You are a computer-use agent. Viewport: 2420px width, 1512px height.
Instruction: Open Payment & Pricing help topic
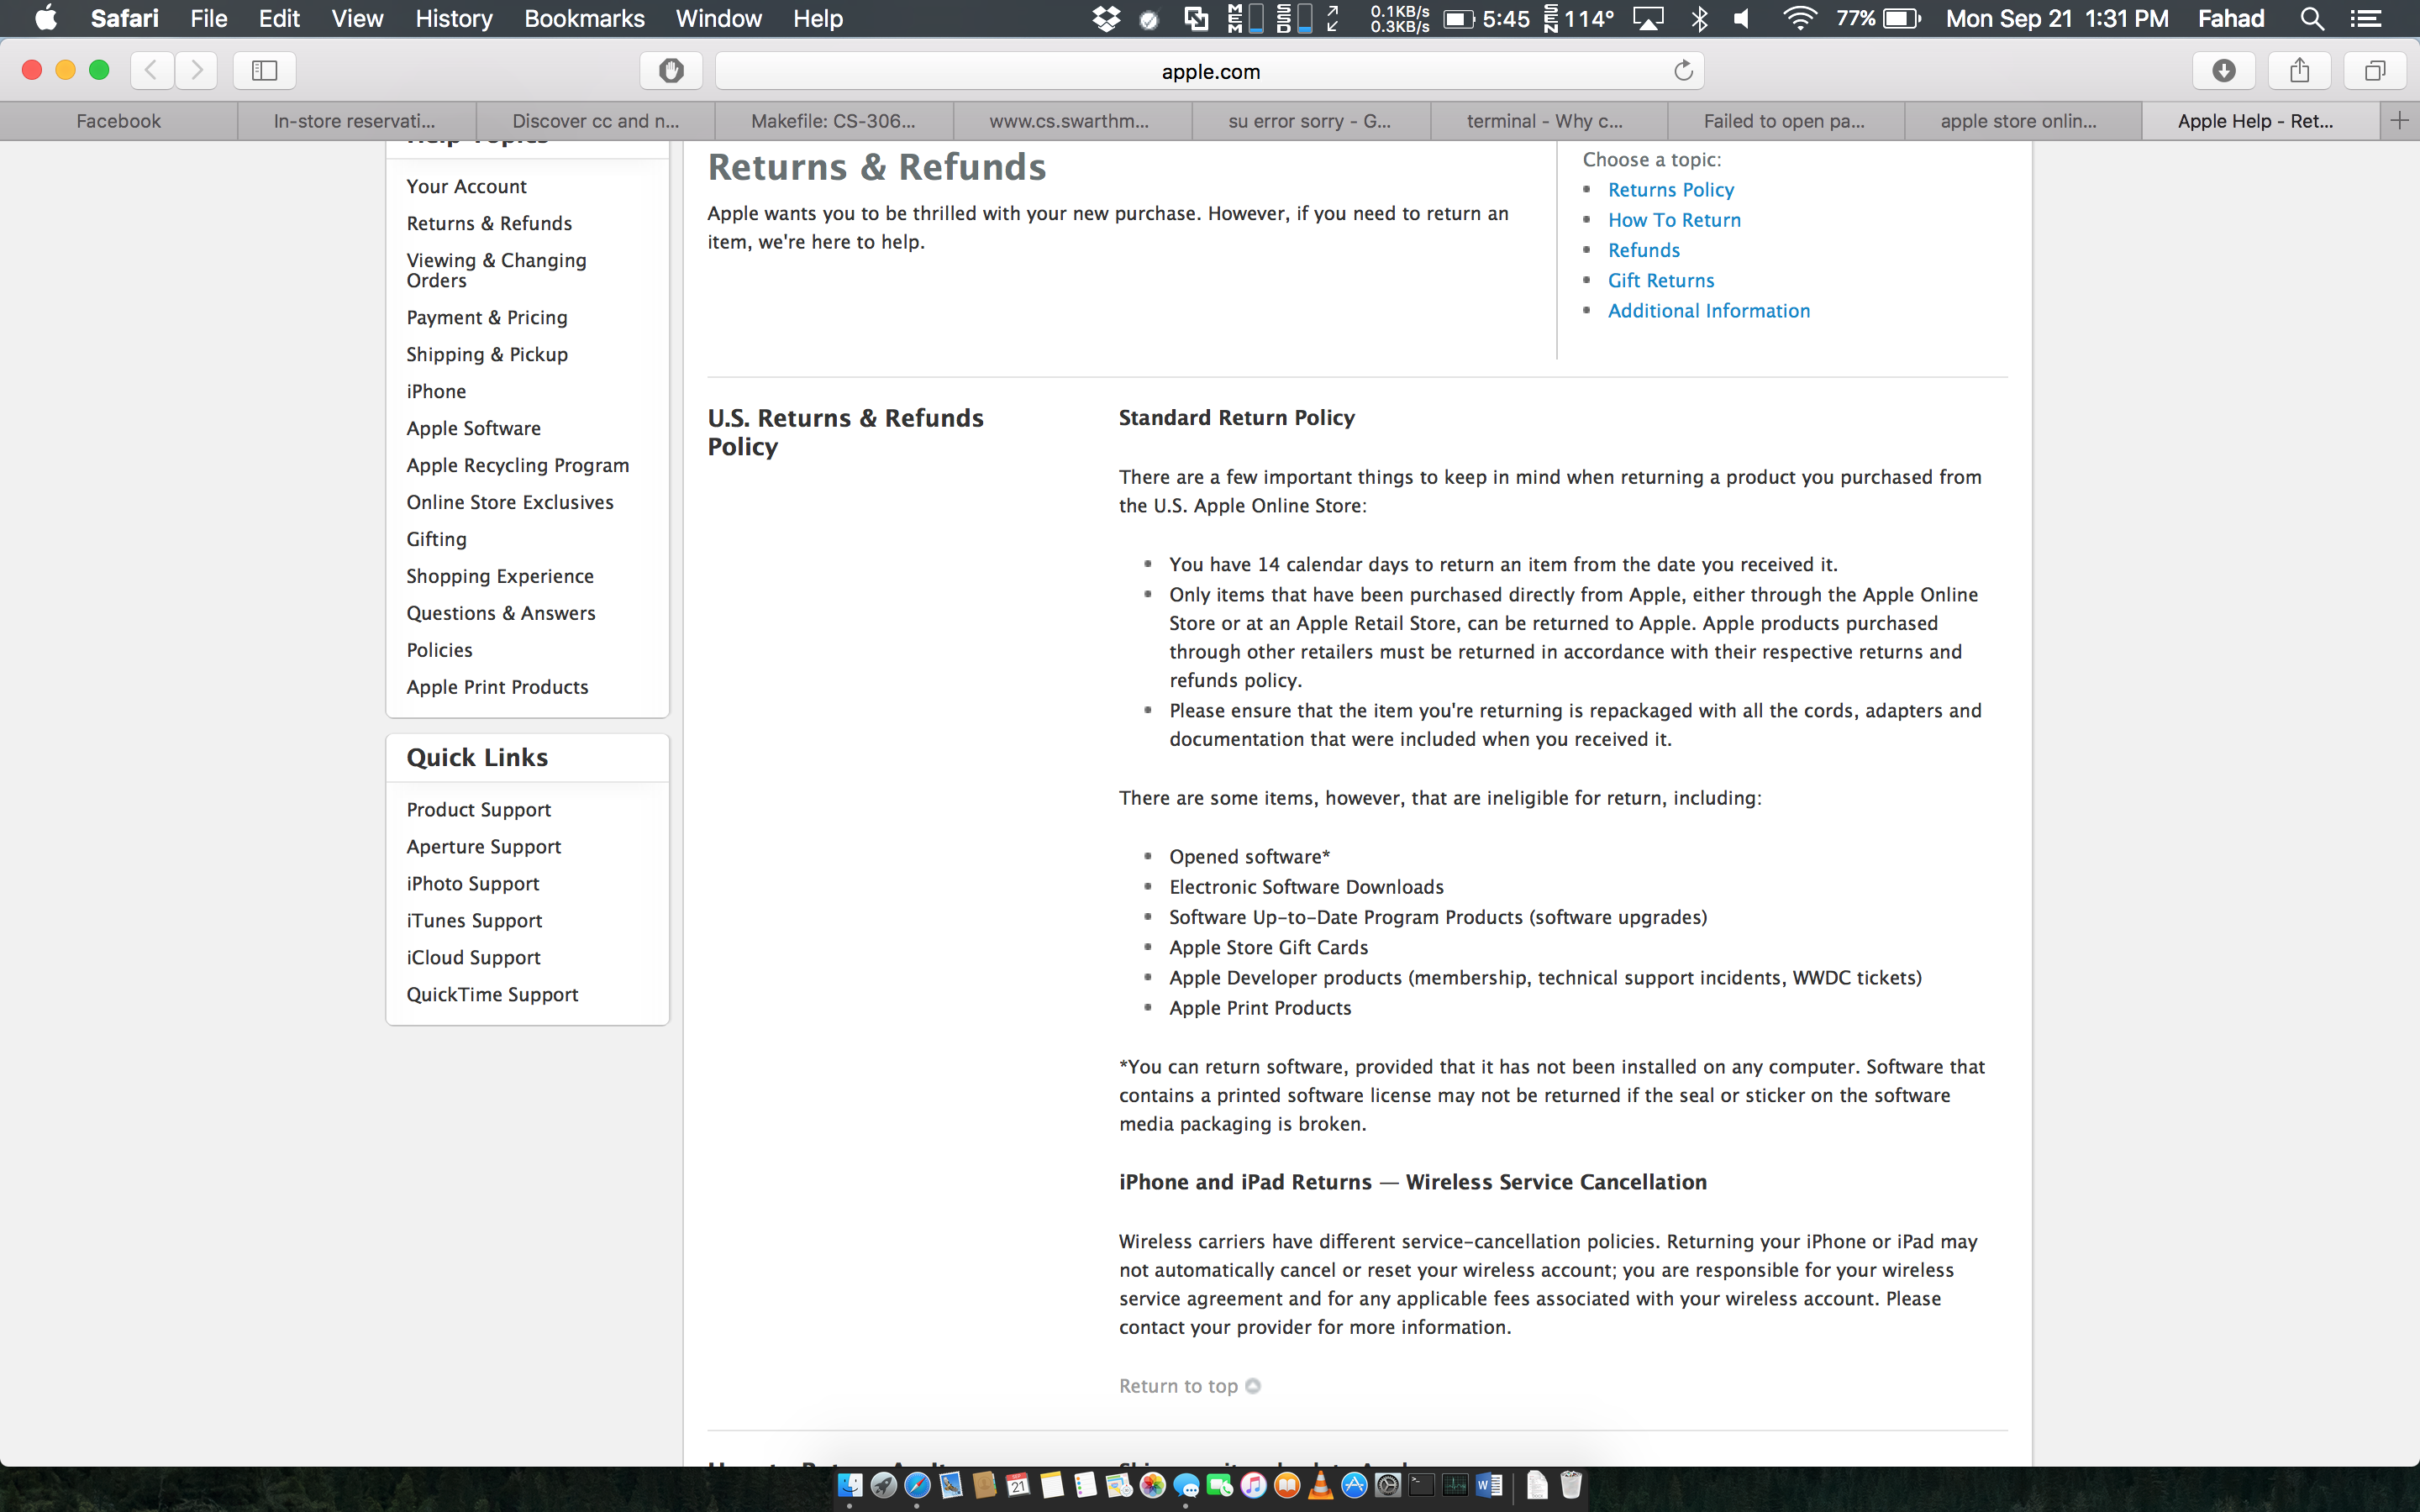(x=487, y=317)
